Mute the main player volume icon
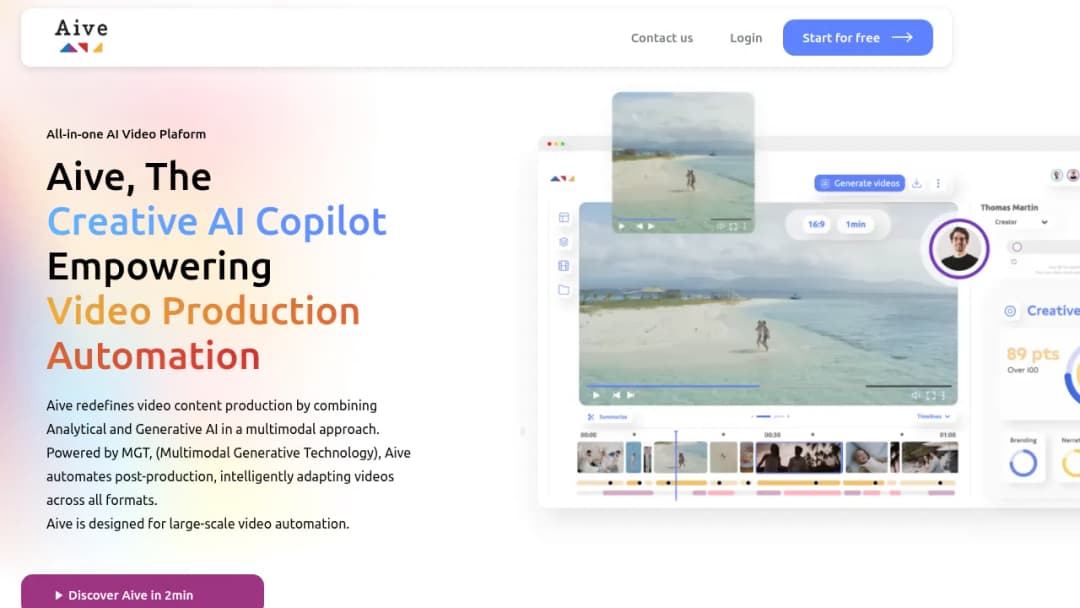This screenshot has width=1080, height=608. 915,395
